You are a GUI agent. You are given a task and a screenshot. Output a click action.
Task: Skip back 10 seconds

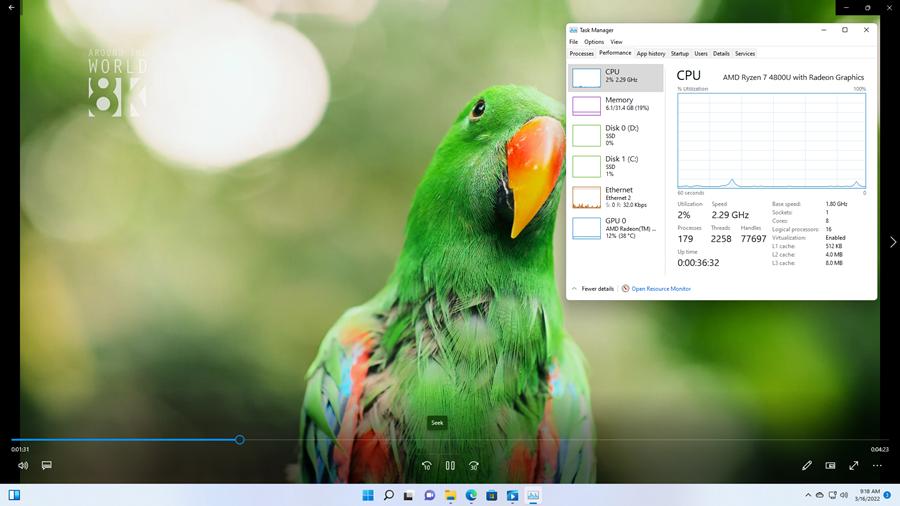pyautogui.click(x=427, y=465)
